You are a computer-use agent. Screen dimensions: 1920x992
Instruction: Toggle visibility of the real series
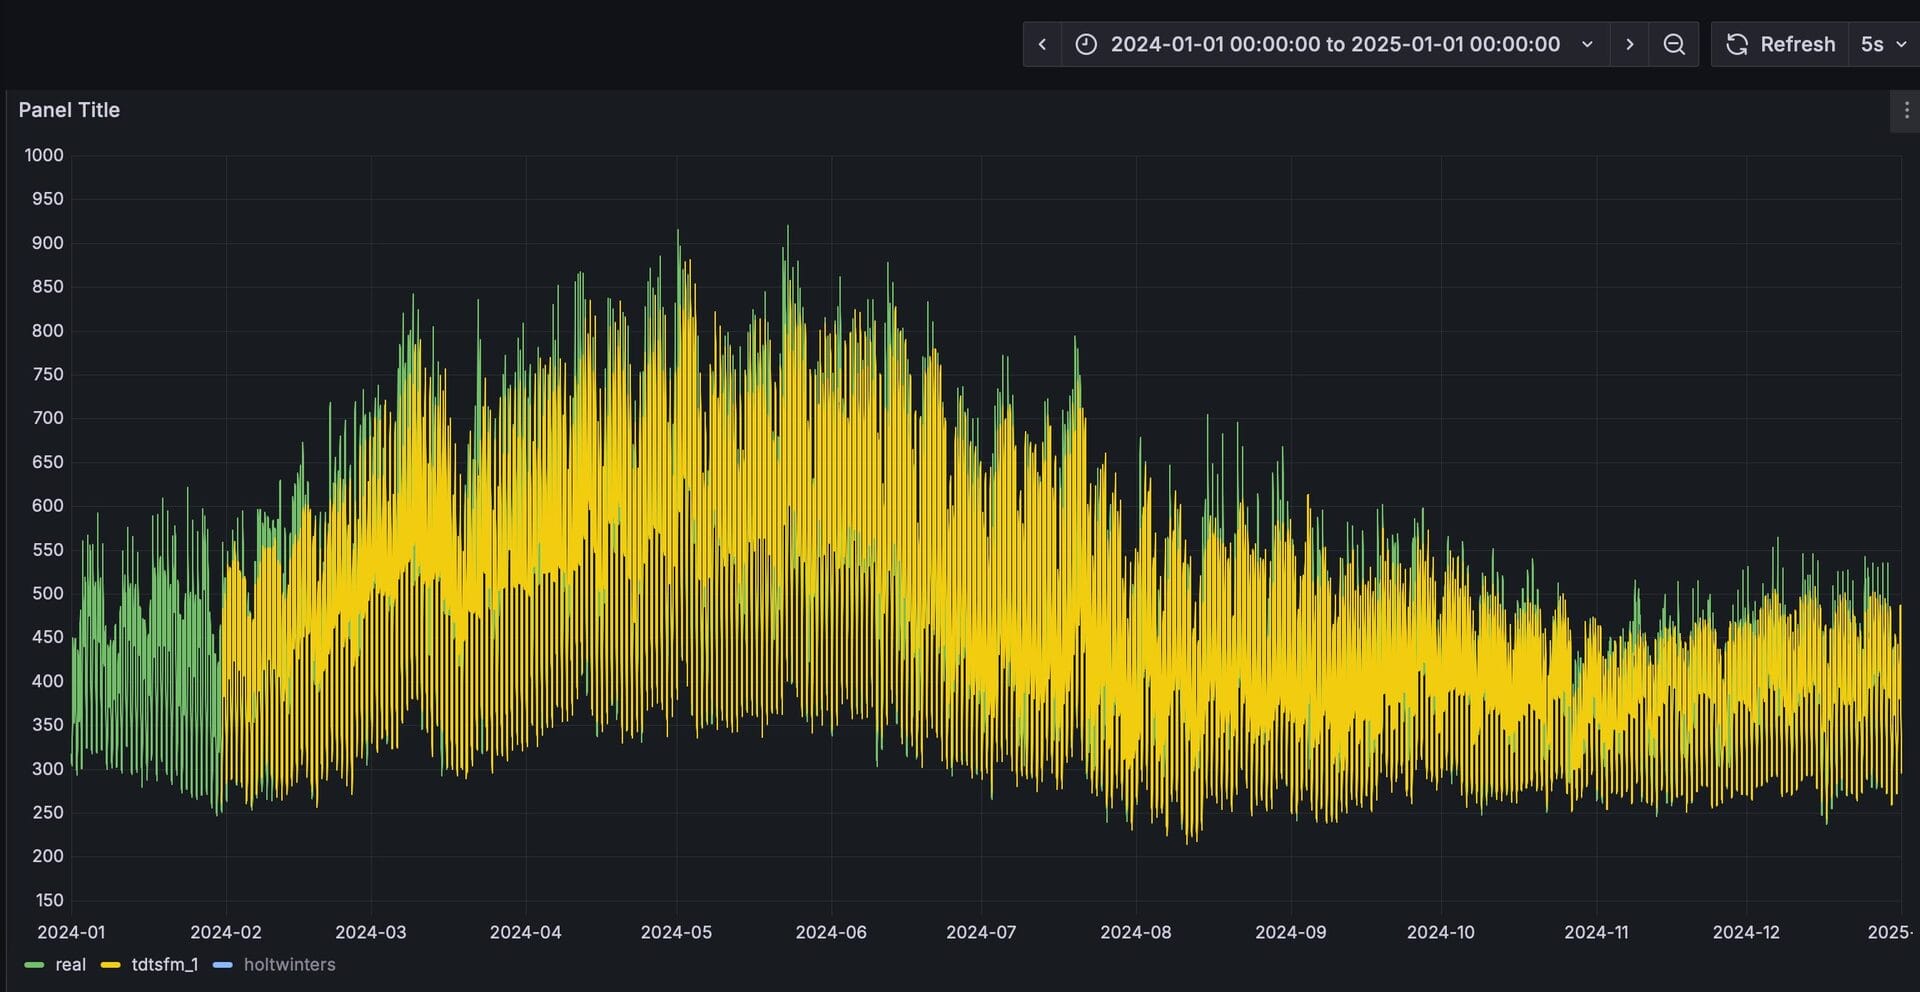click(70, 965)
